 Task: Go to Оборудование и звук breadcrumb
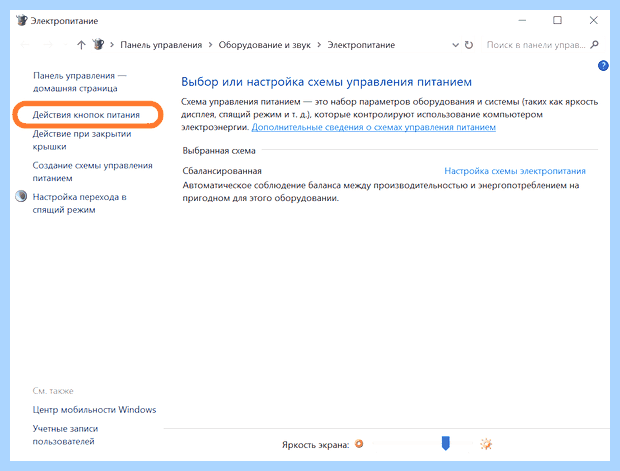(265, 45)
